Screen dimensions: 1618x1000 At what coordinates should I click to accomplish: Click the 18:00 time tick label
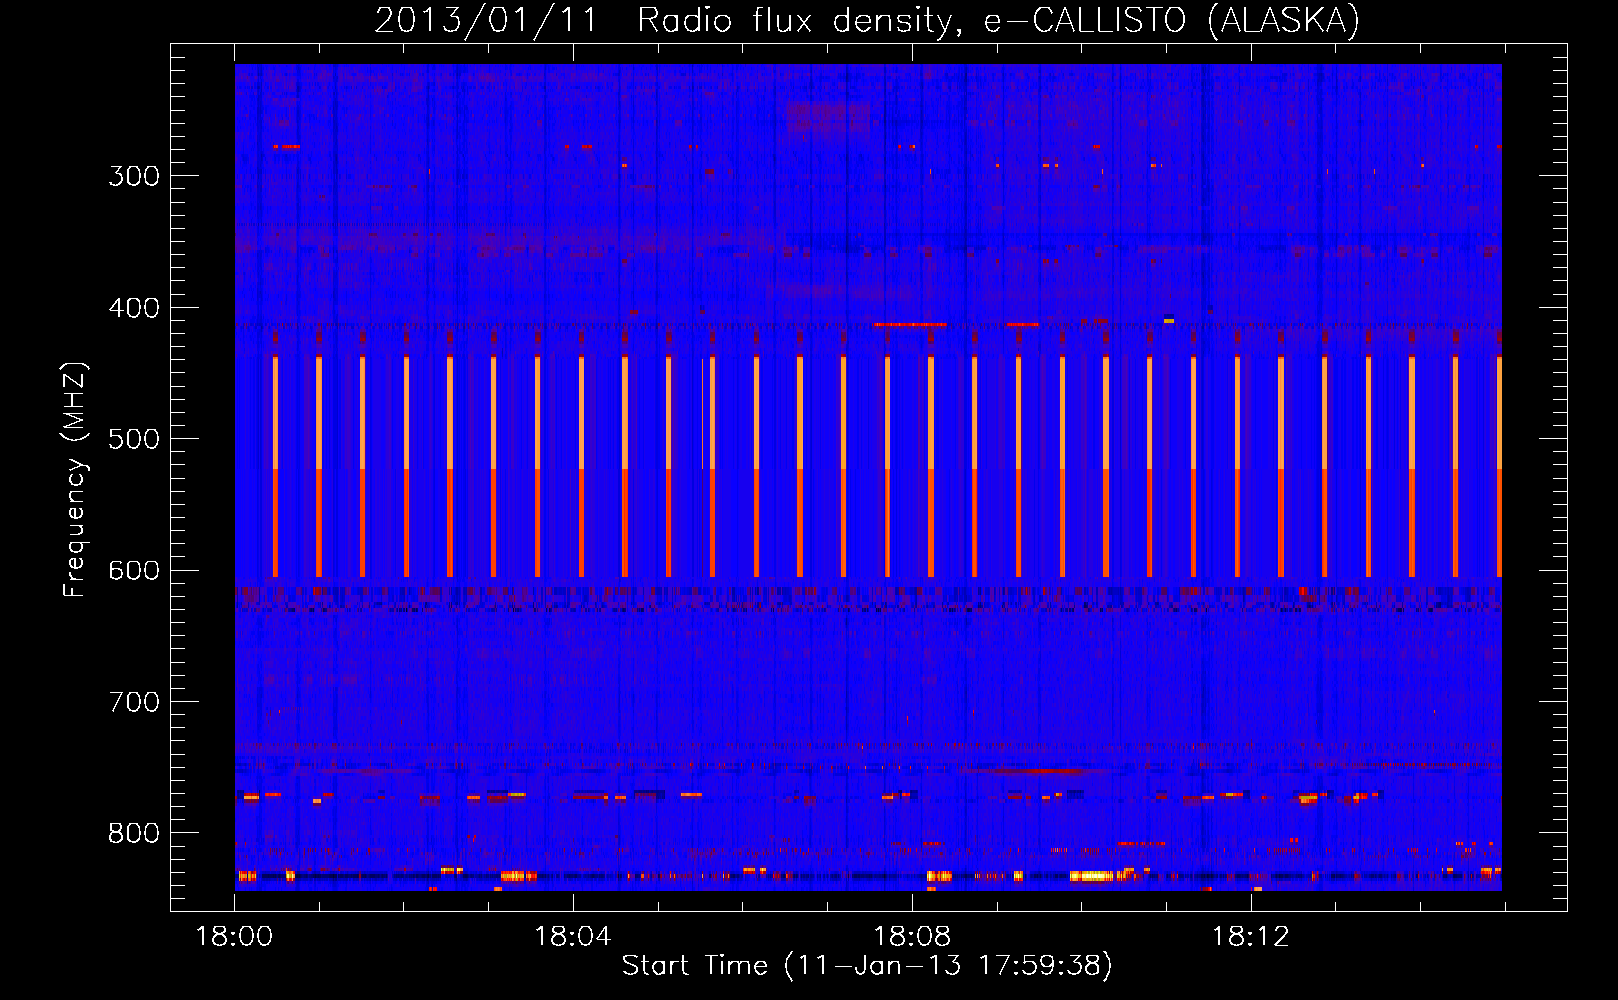click(x=234, y=937)
